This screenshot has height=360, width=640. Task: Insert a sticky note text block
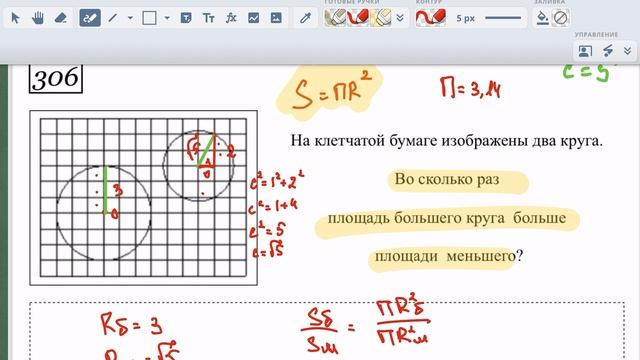coord(186,18)
